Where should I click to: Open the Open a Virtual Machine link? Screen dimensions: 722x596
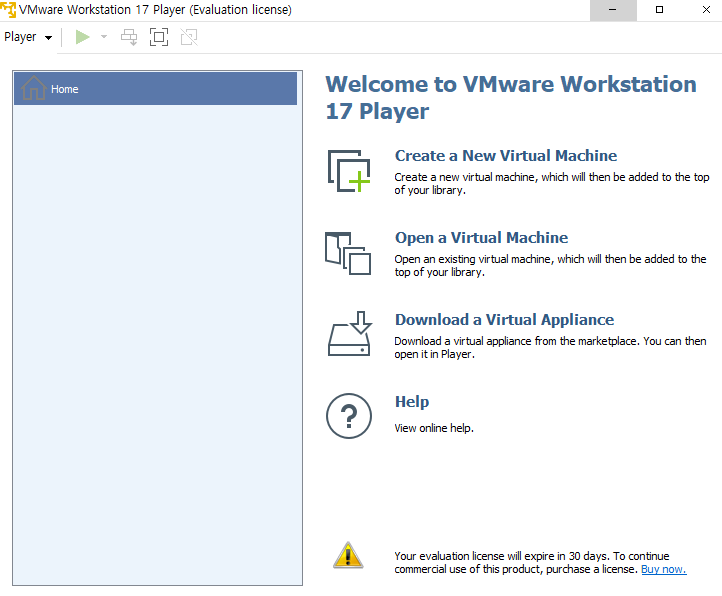pos(481,238)
